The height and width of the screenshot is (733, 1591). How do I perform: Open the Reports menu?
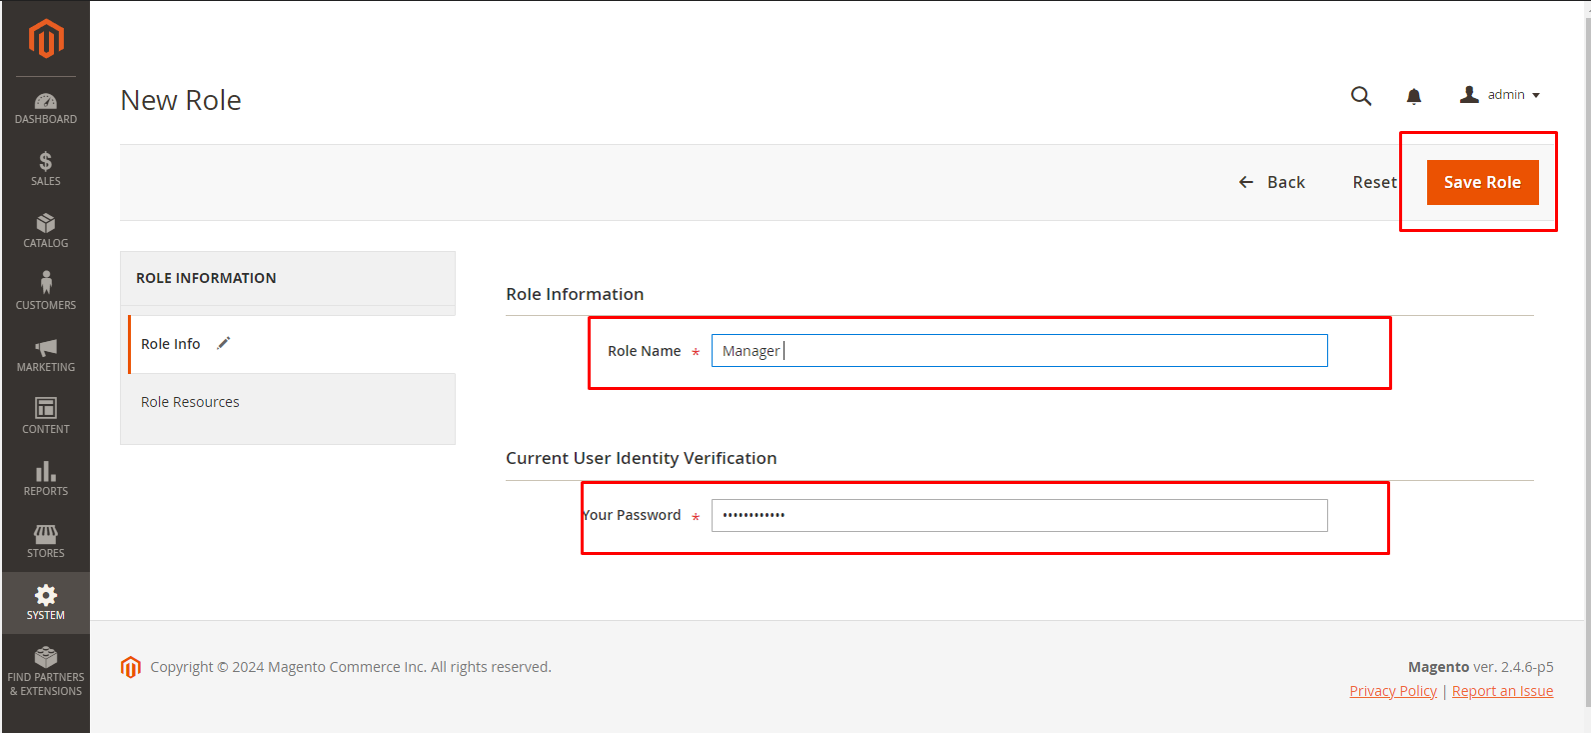tap(46, 478)
